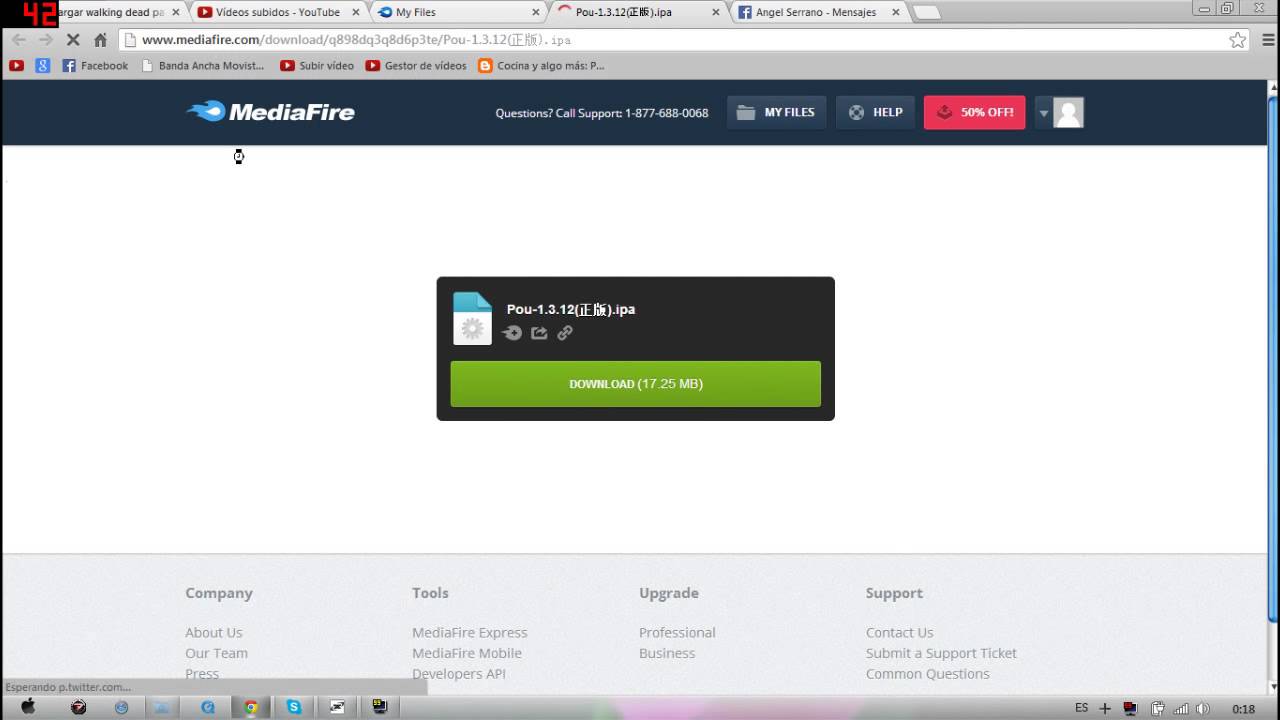Switch to Chrome in the taskbar
The image size is (1280, 720).
[x=251, y=707]
